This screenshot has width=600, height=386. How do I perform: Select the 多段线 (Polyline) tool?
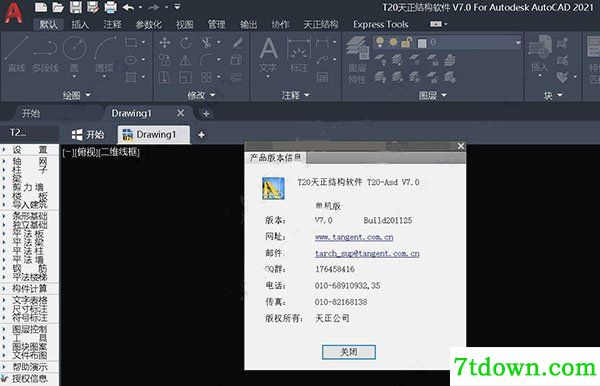coord(45,55)
